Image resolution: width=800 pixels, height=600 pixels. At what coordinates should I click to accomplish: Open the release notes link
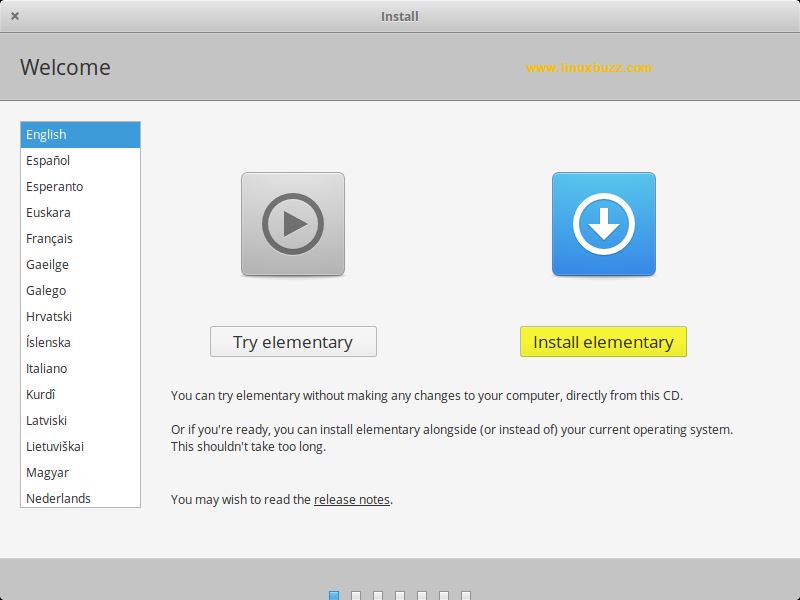point(352,499)
